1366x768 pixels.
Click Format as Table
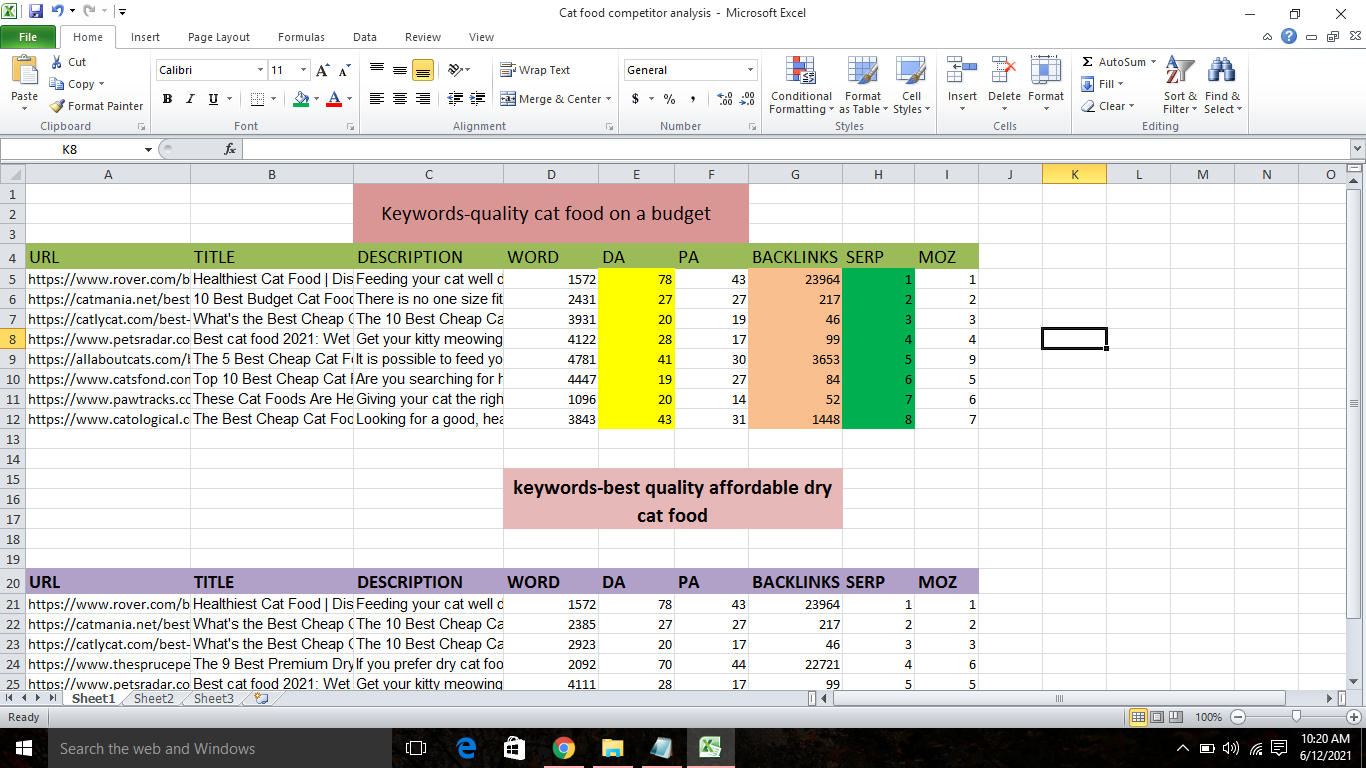(x=862, y=85)
